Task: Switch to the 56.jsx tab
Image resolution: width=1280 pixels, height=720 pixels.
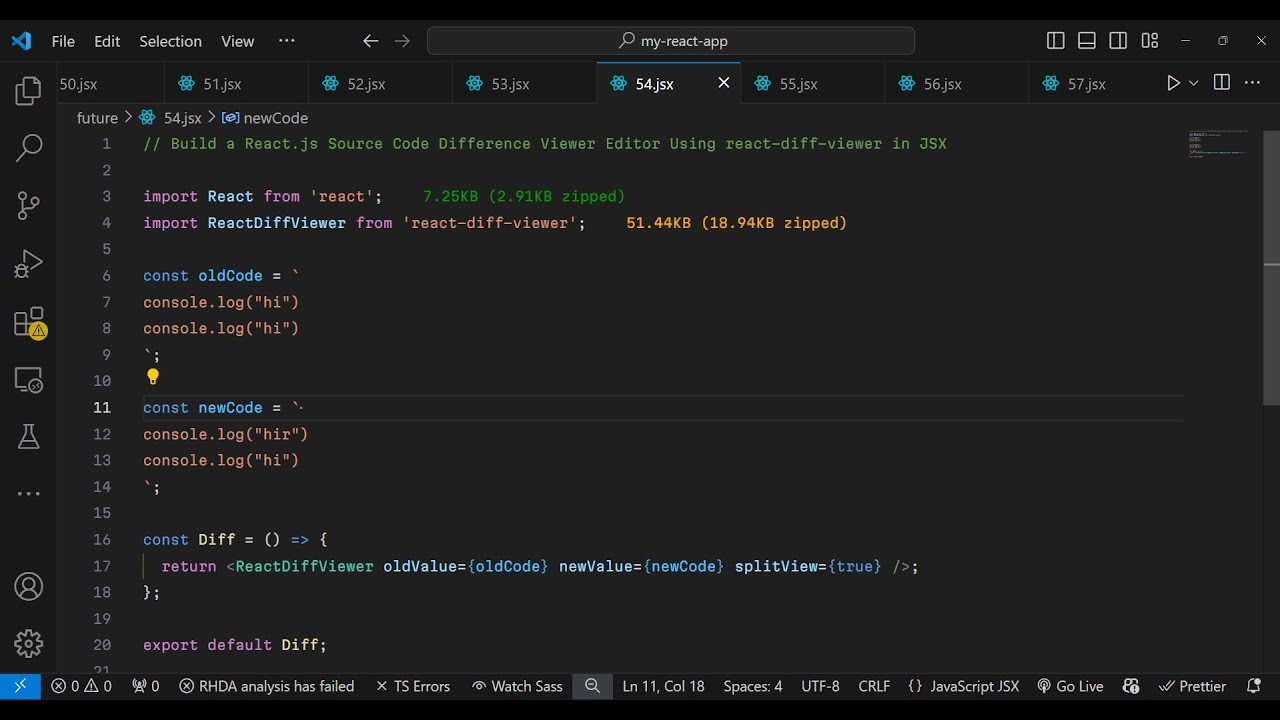Action: 956,84
